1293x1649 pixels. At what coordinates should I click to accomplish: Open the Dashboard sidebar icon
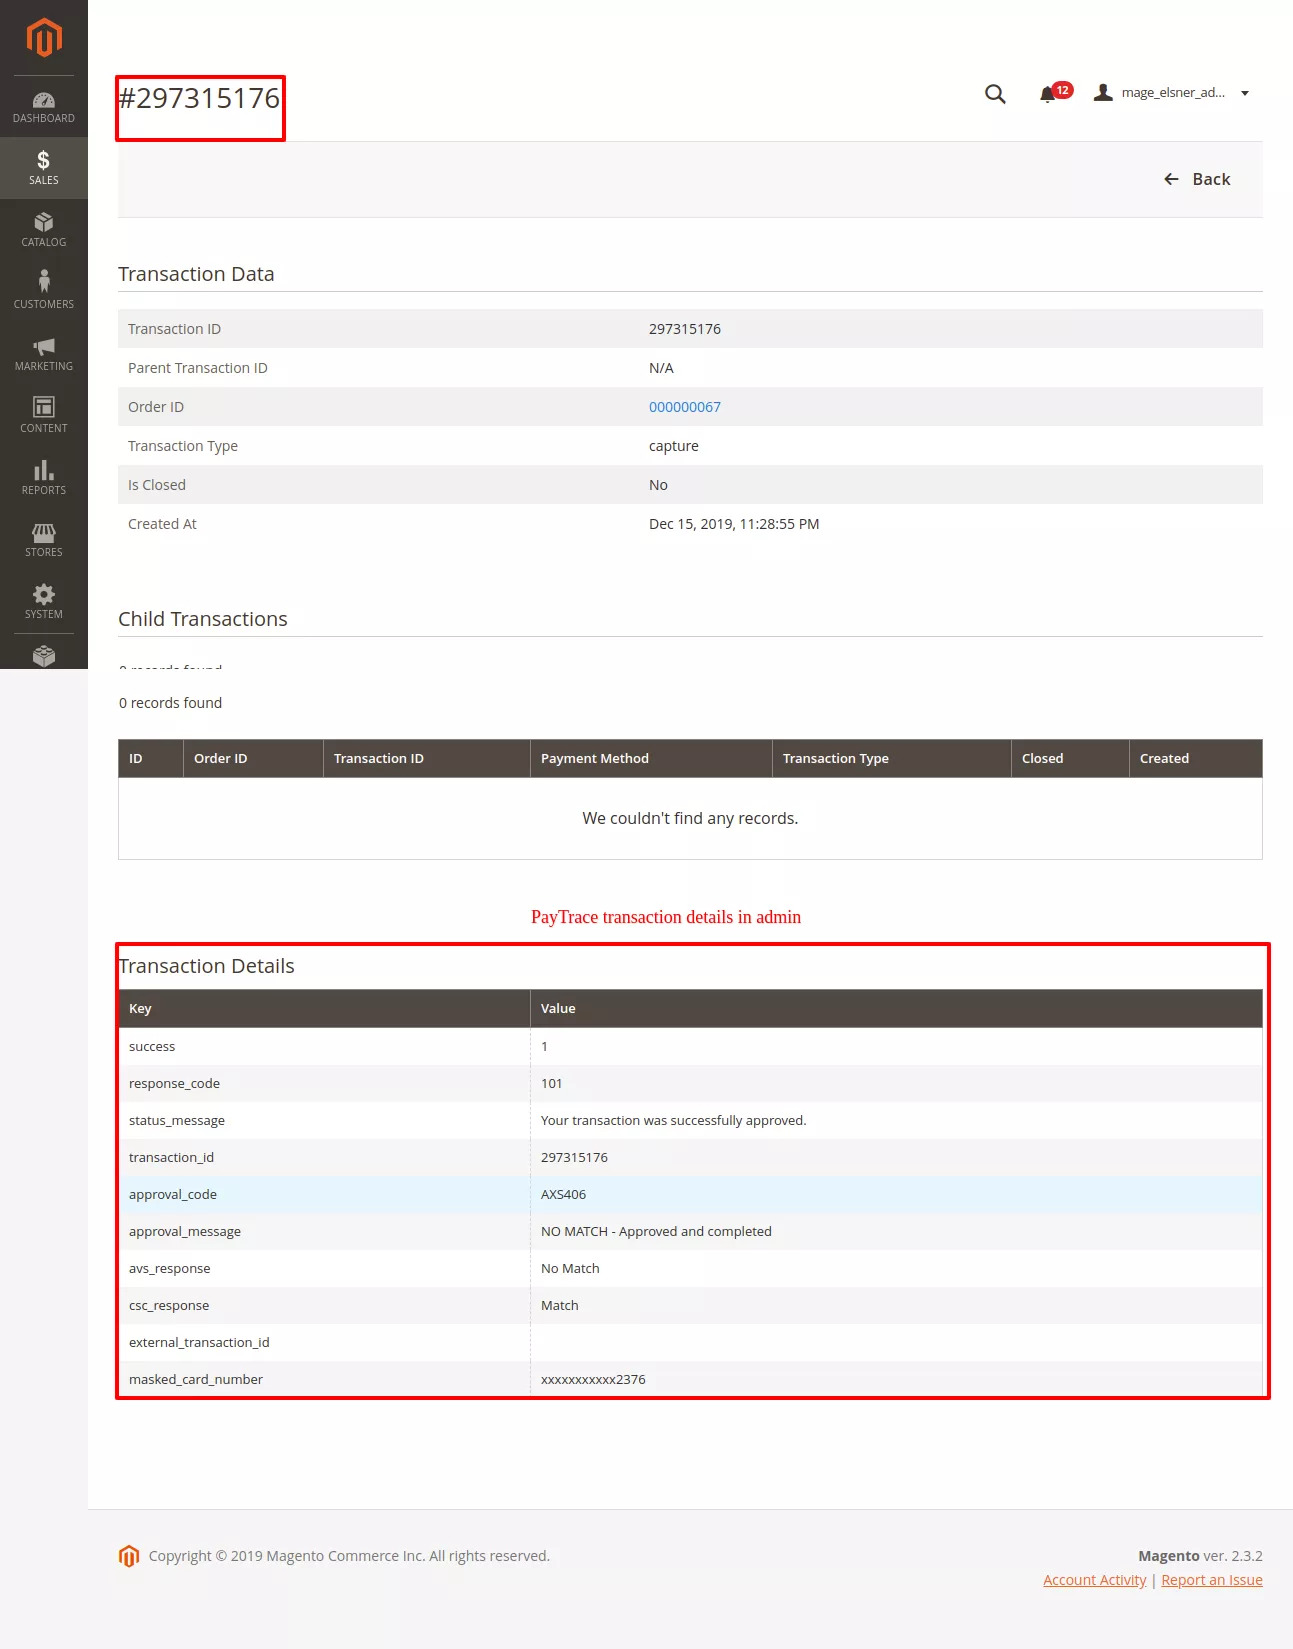[44, 107]
